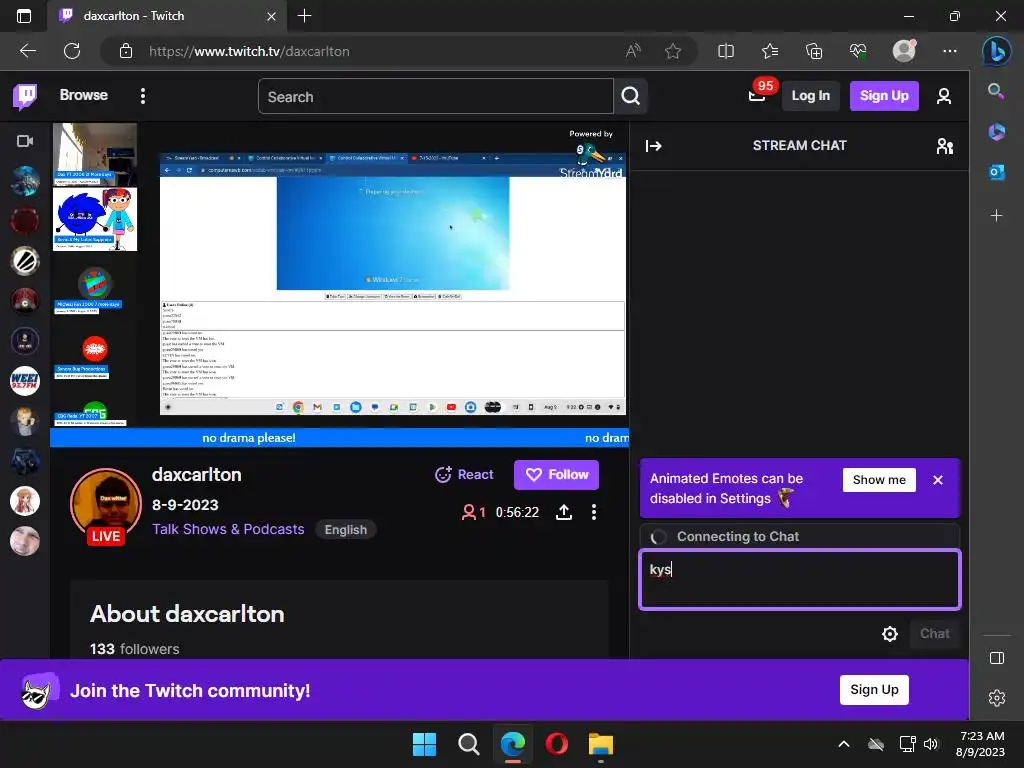
Task: Click the English language tag
Action: (345, 530)
